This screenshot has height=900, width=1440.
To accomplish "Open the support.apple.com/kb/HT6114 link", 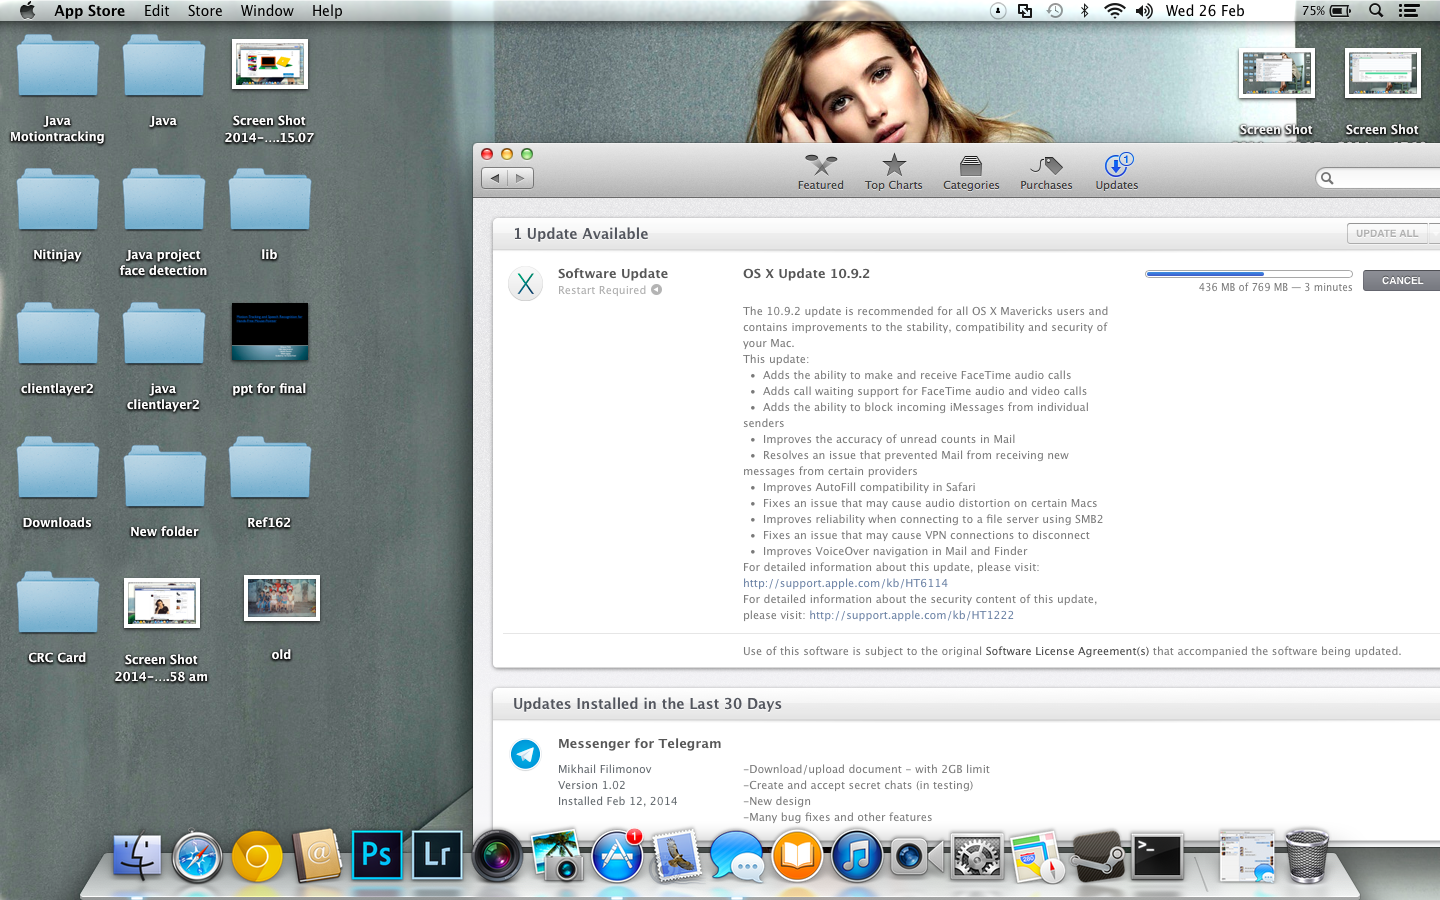I will click(x=845, y=583).
